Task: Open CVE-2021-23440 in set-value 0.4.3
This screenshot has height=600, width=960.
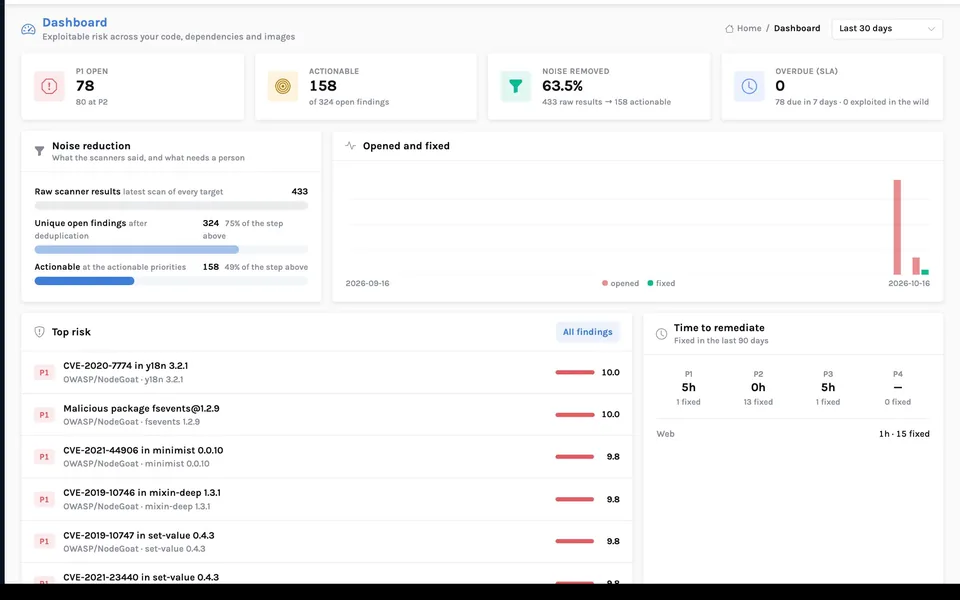Action: click(141, 577)
